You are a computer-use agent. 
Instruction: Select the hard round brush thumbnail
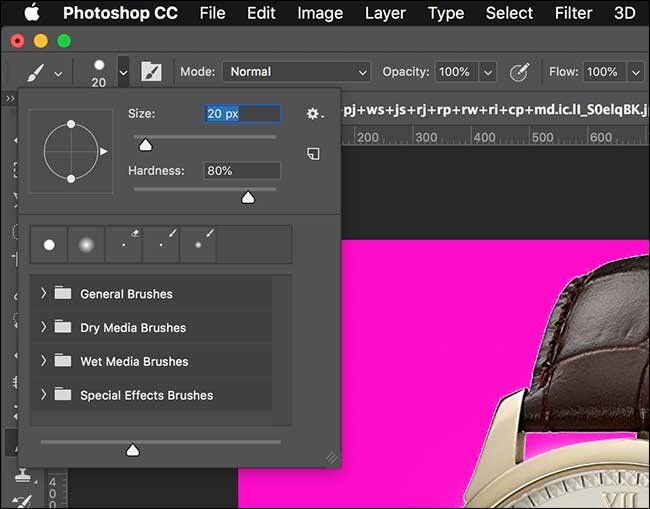tap(49, 245)
